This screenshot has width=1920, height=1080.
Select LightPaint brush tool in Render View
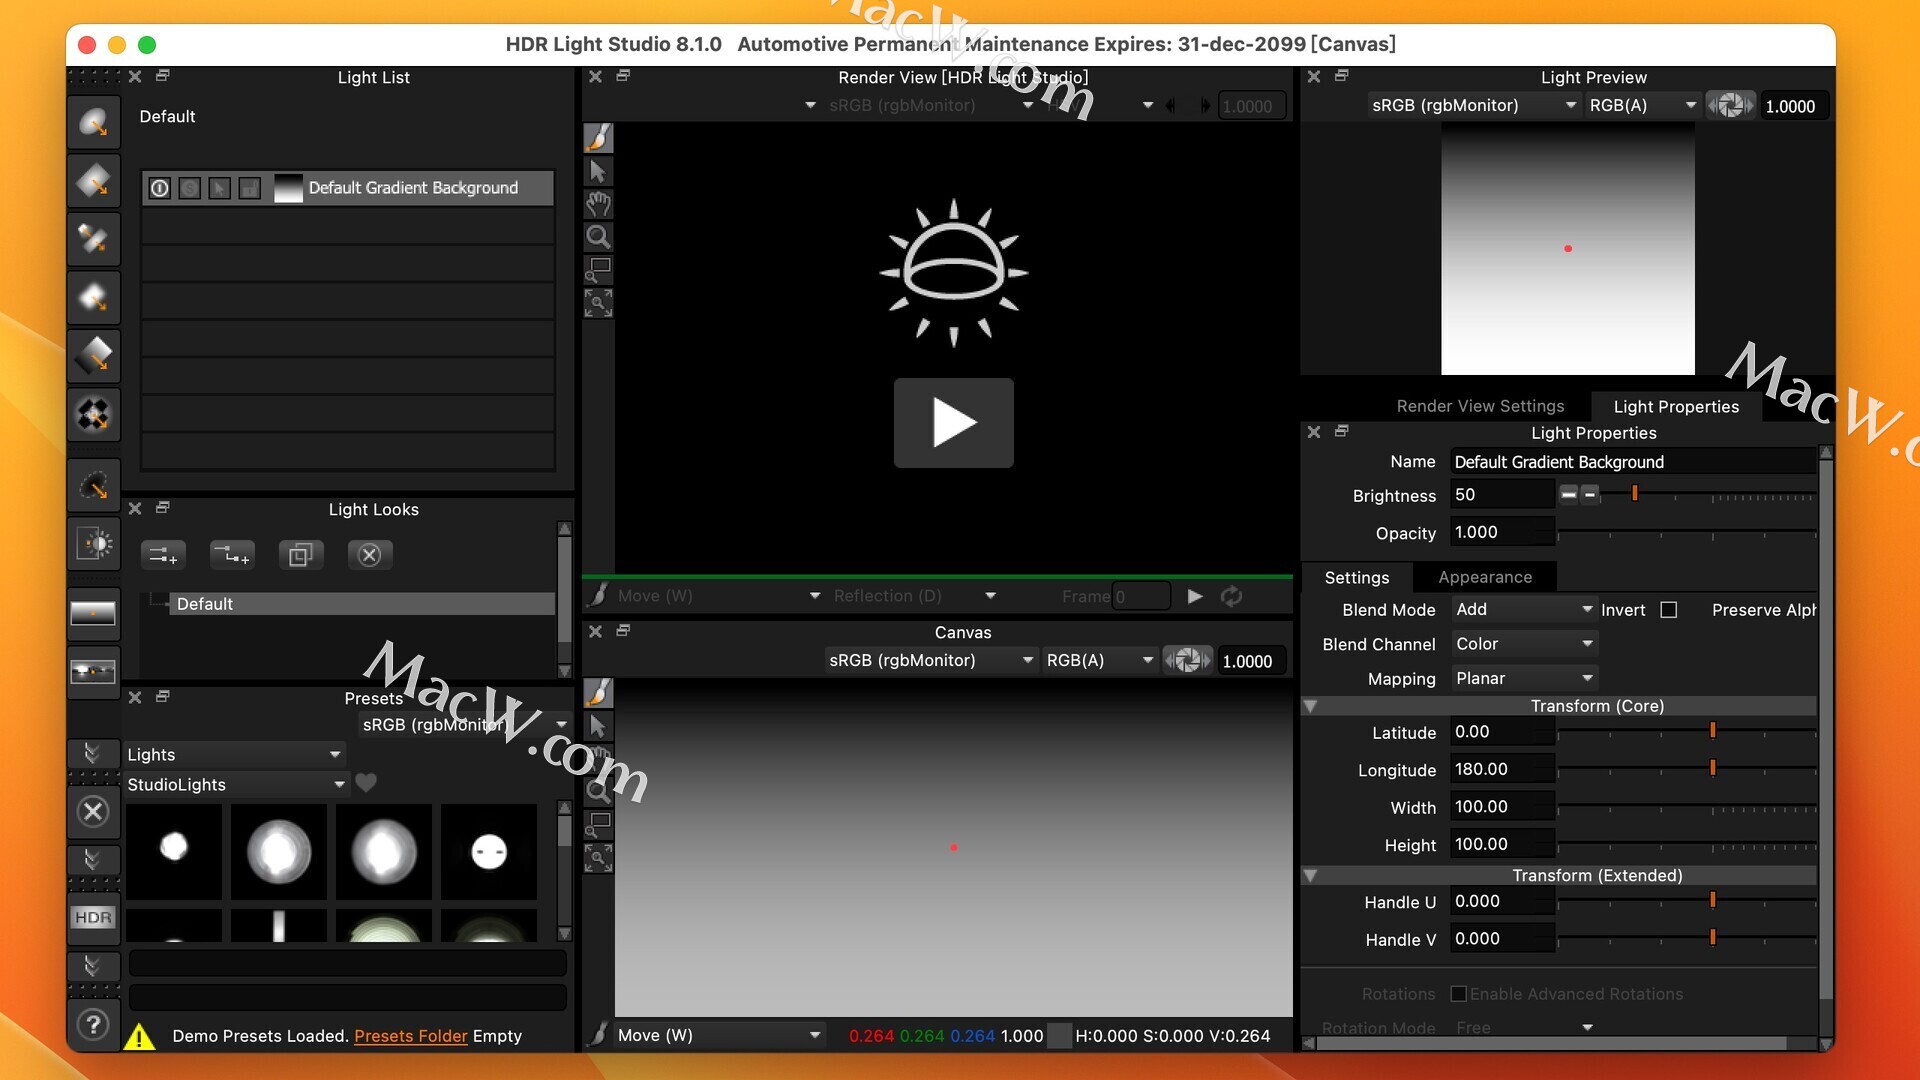(x=598, y=137)
